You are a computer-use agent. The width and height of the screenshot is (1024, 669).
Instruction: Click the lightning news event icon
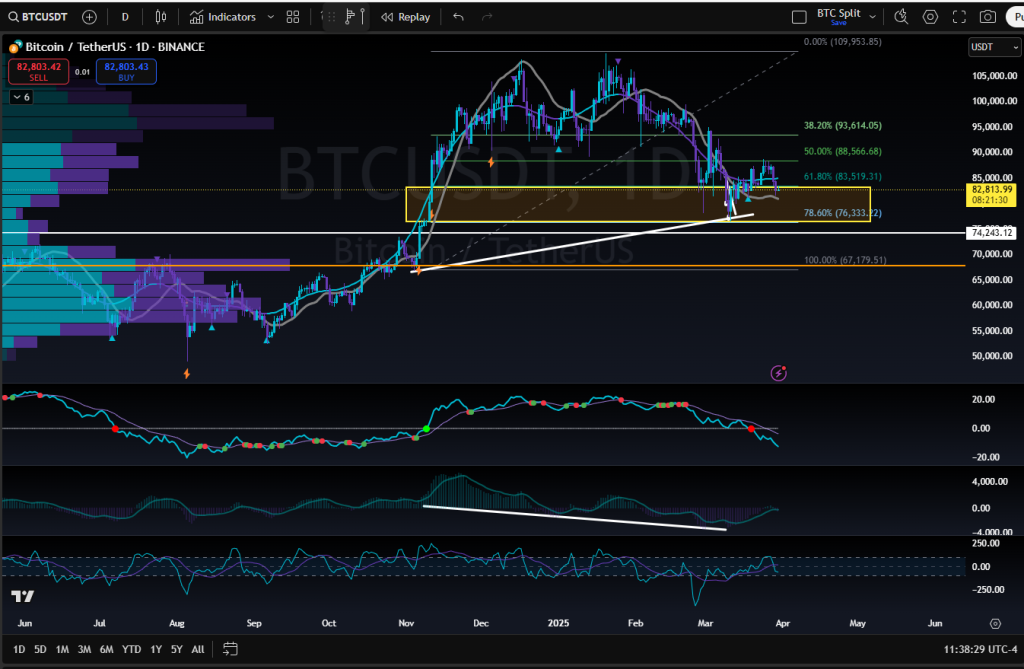tap(778, 373)
